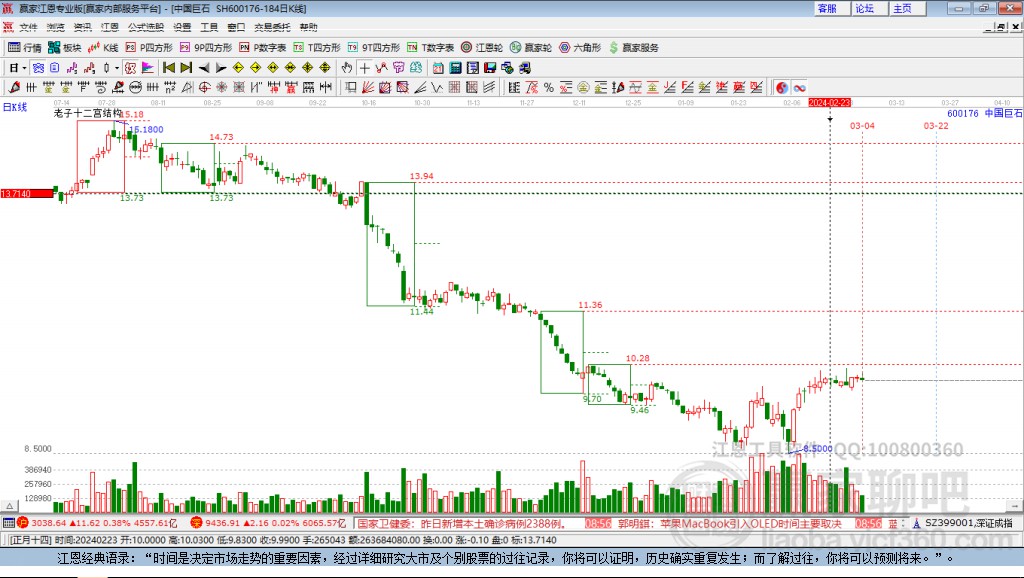Click the 600176 中国巨石 stock label
This screenshot has height=578, width=1024.
pos(985,113)
